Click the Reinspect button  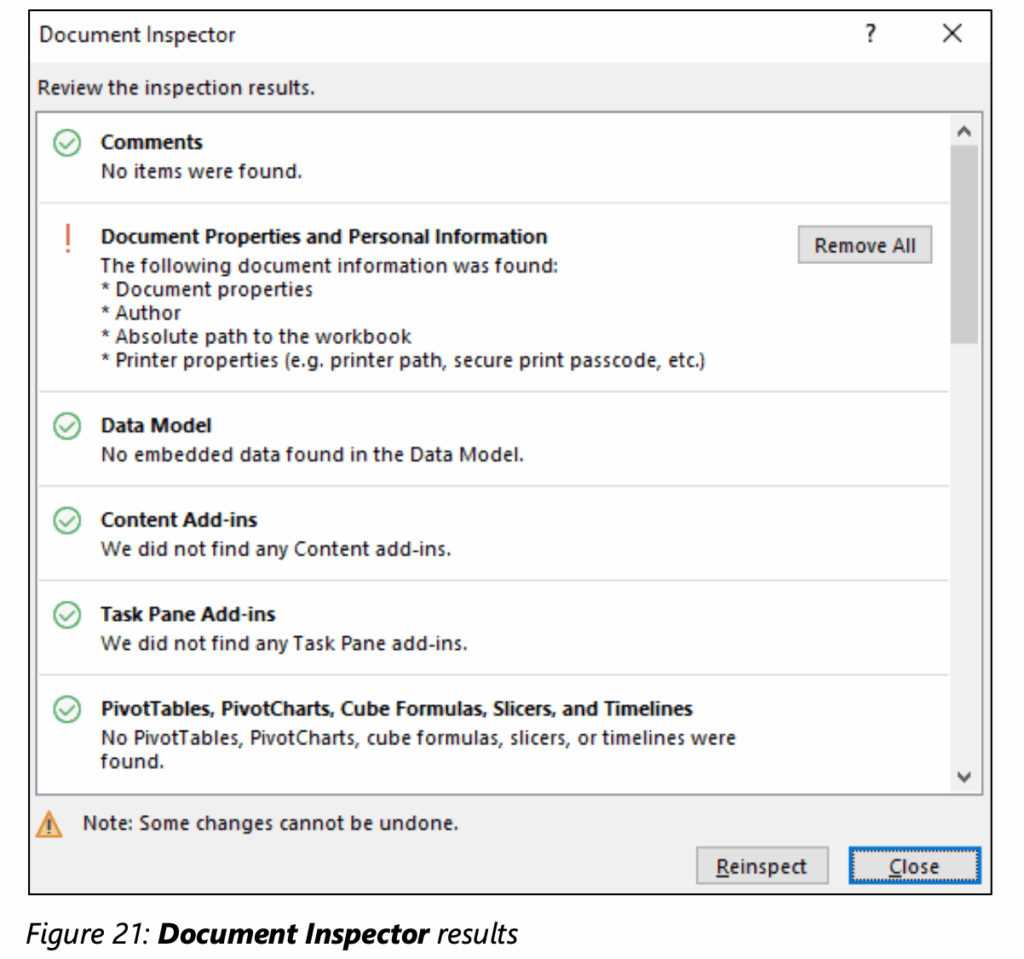pyautogui.click(x=762, y=866)
